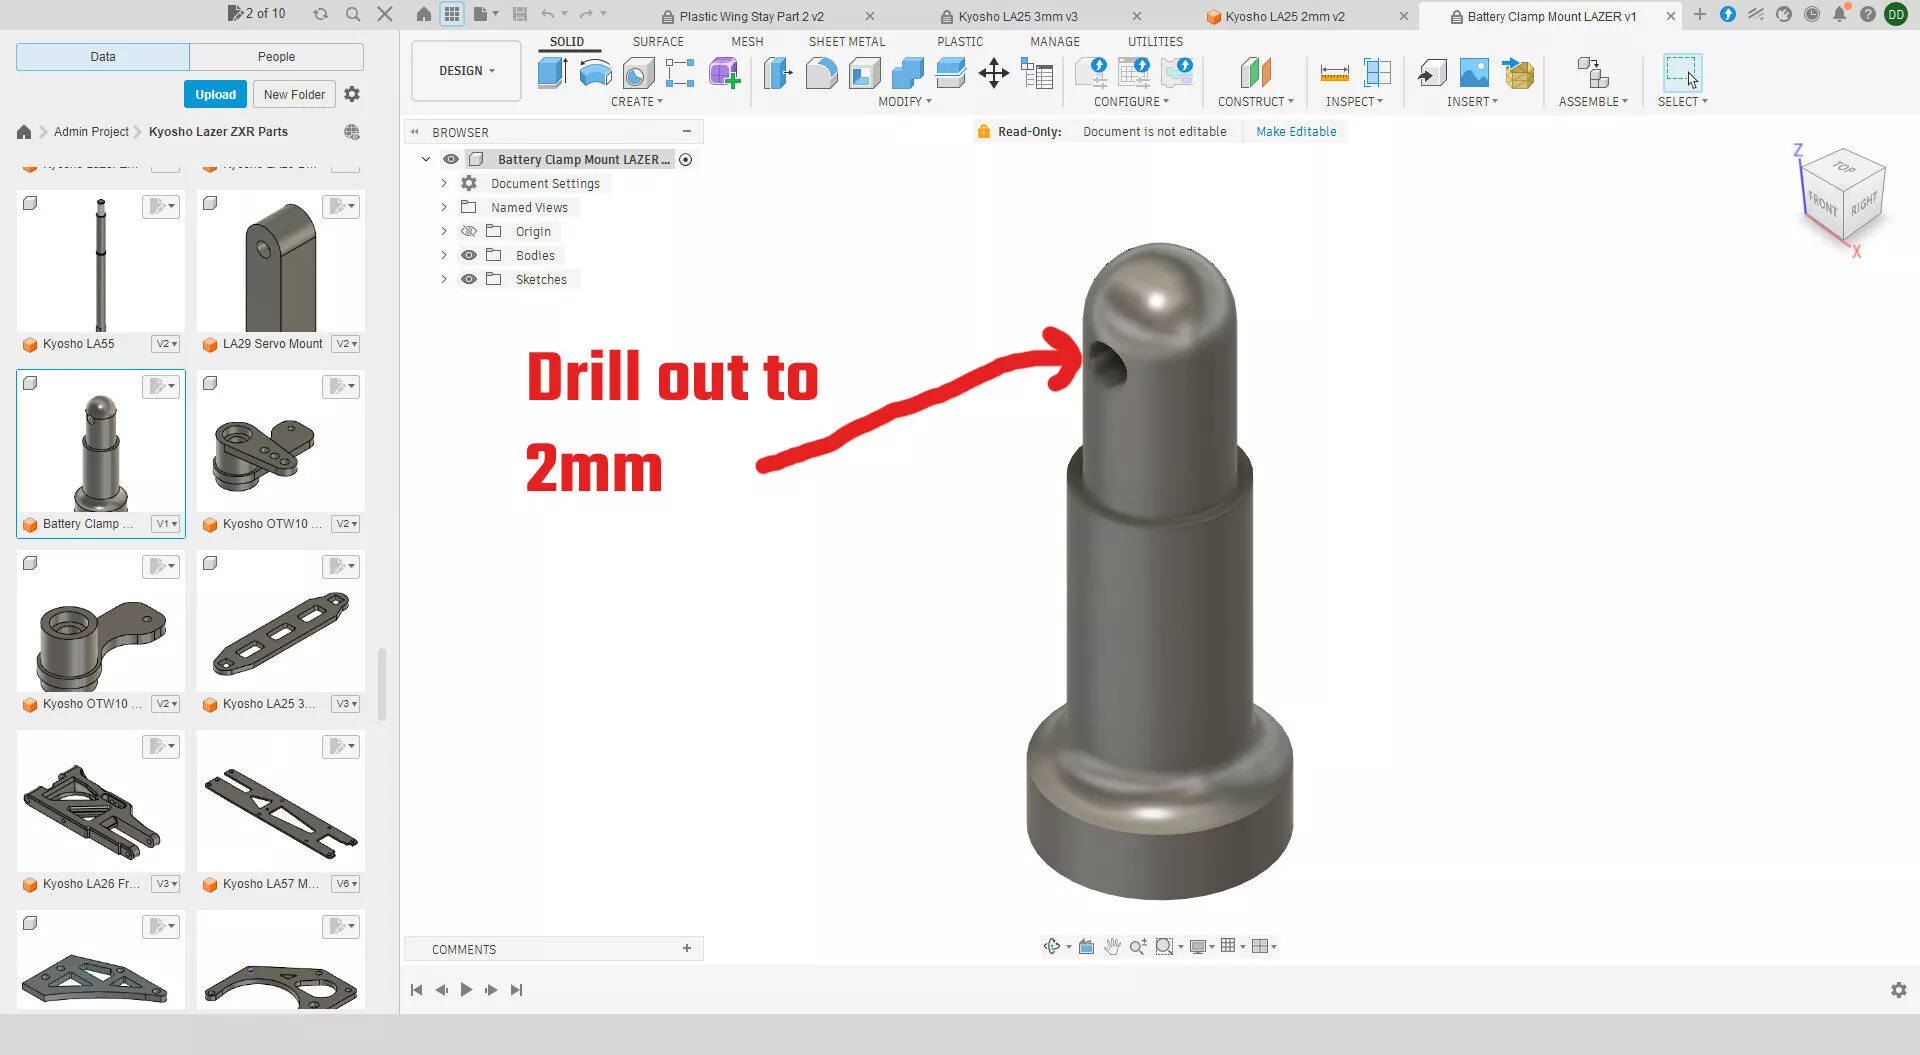This screenshot has width=1920, height=1055.
Task: Open the Assemble Joint icon
Action: (1592, 73)
